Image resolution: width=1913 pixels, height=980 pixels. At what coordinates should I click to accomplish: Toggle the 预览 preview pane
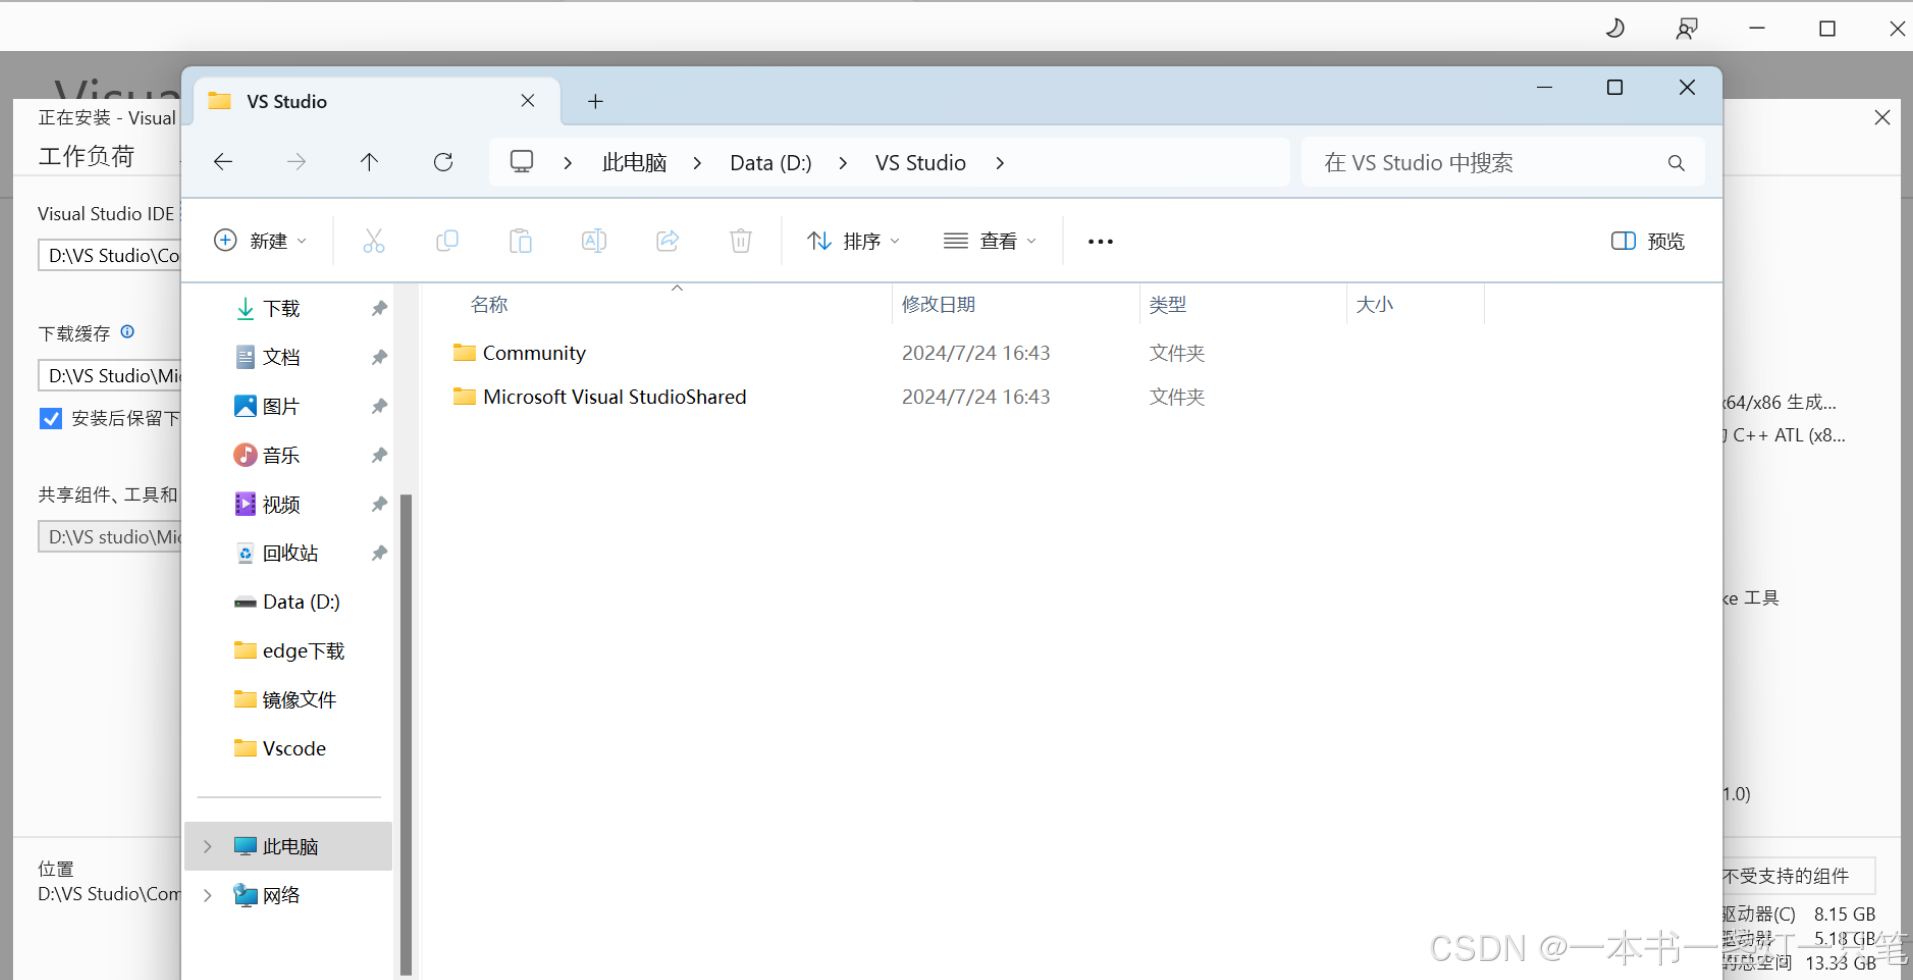[1647, 241]
